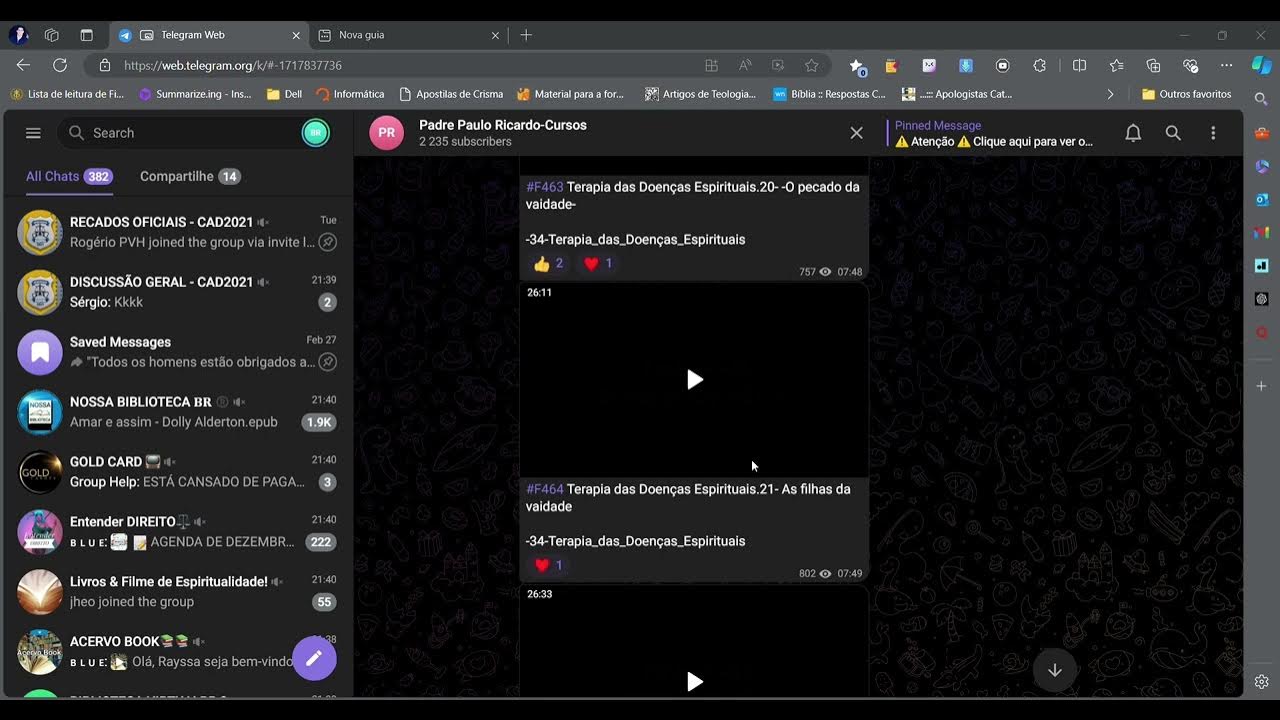Open a new tab with plus button
The height and width of the screenshot is (720, 1280).
526,35
